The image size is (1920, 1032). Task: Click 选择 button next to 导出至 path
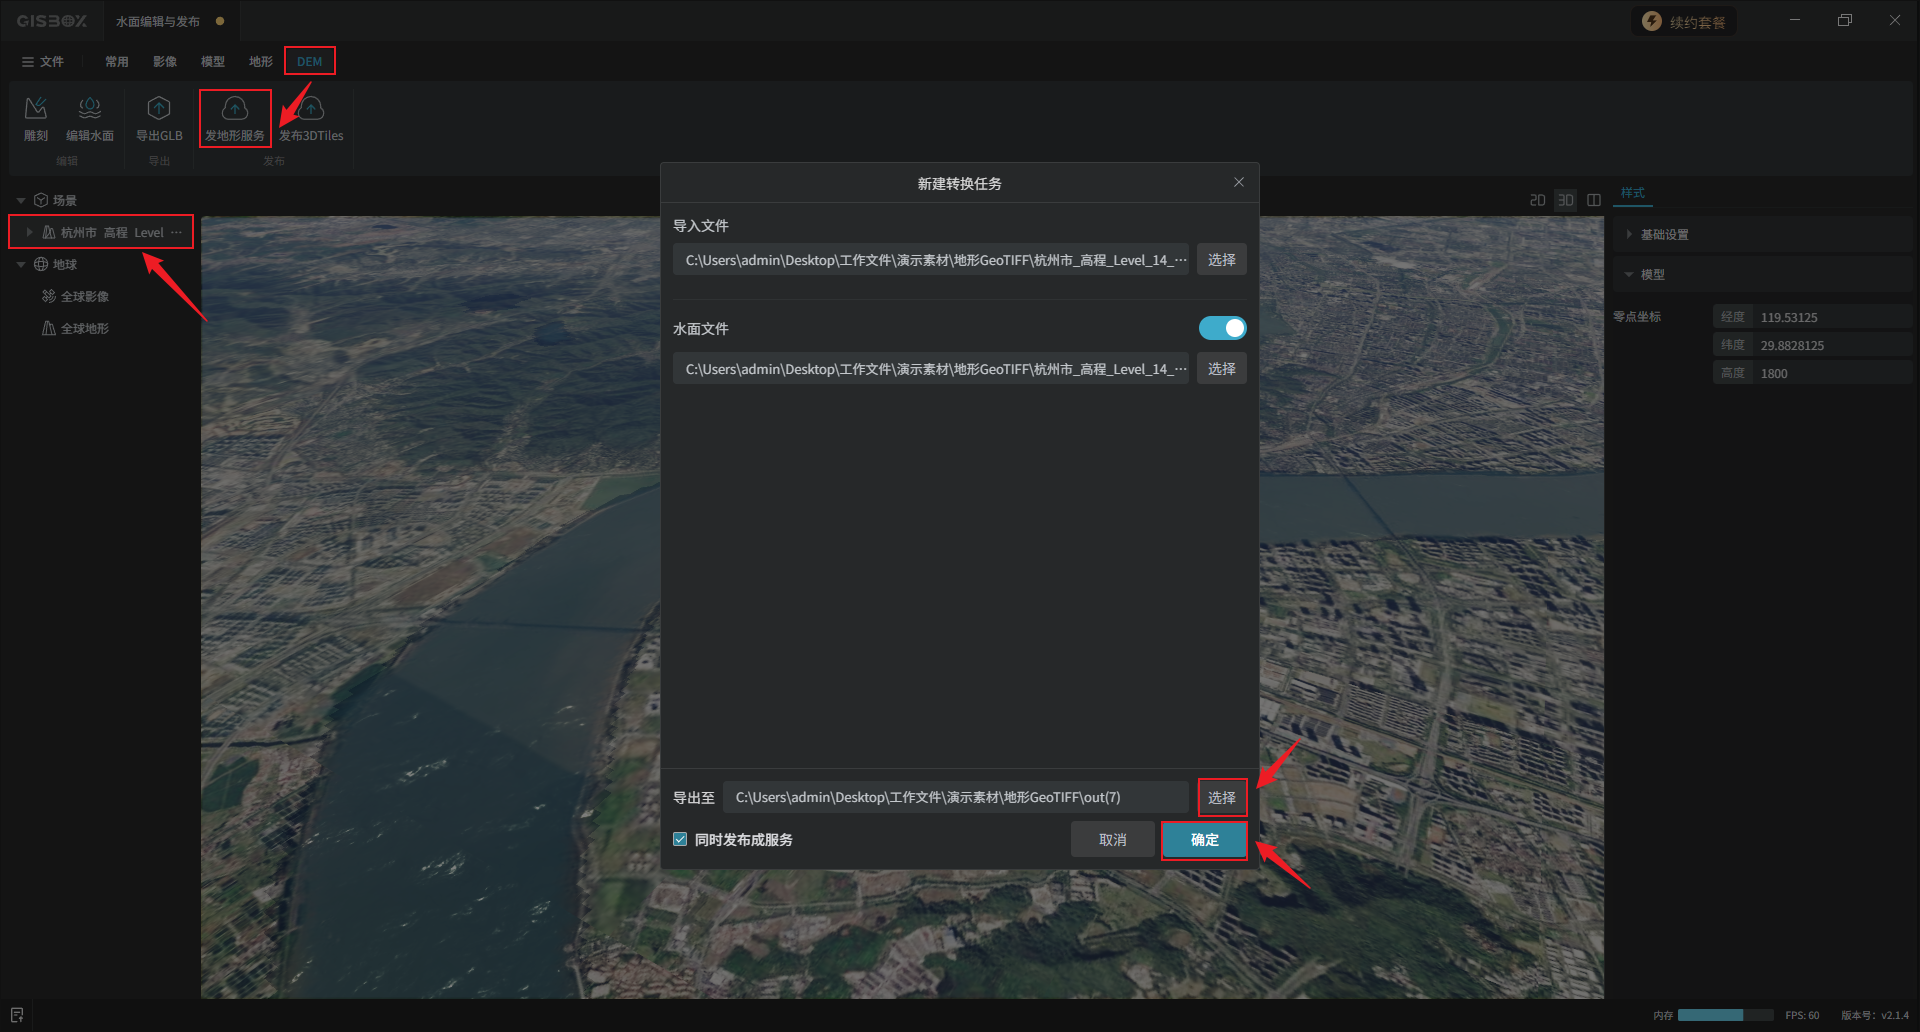click(1221, 797)
